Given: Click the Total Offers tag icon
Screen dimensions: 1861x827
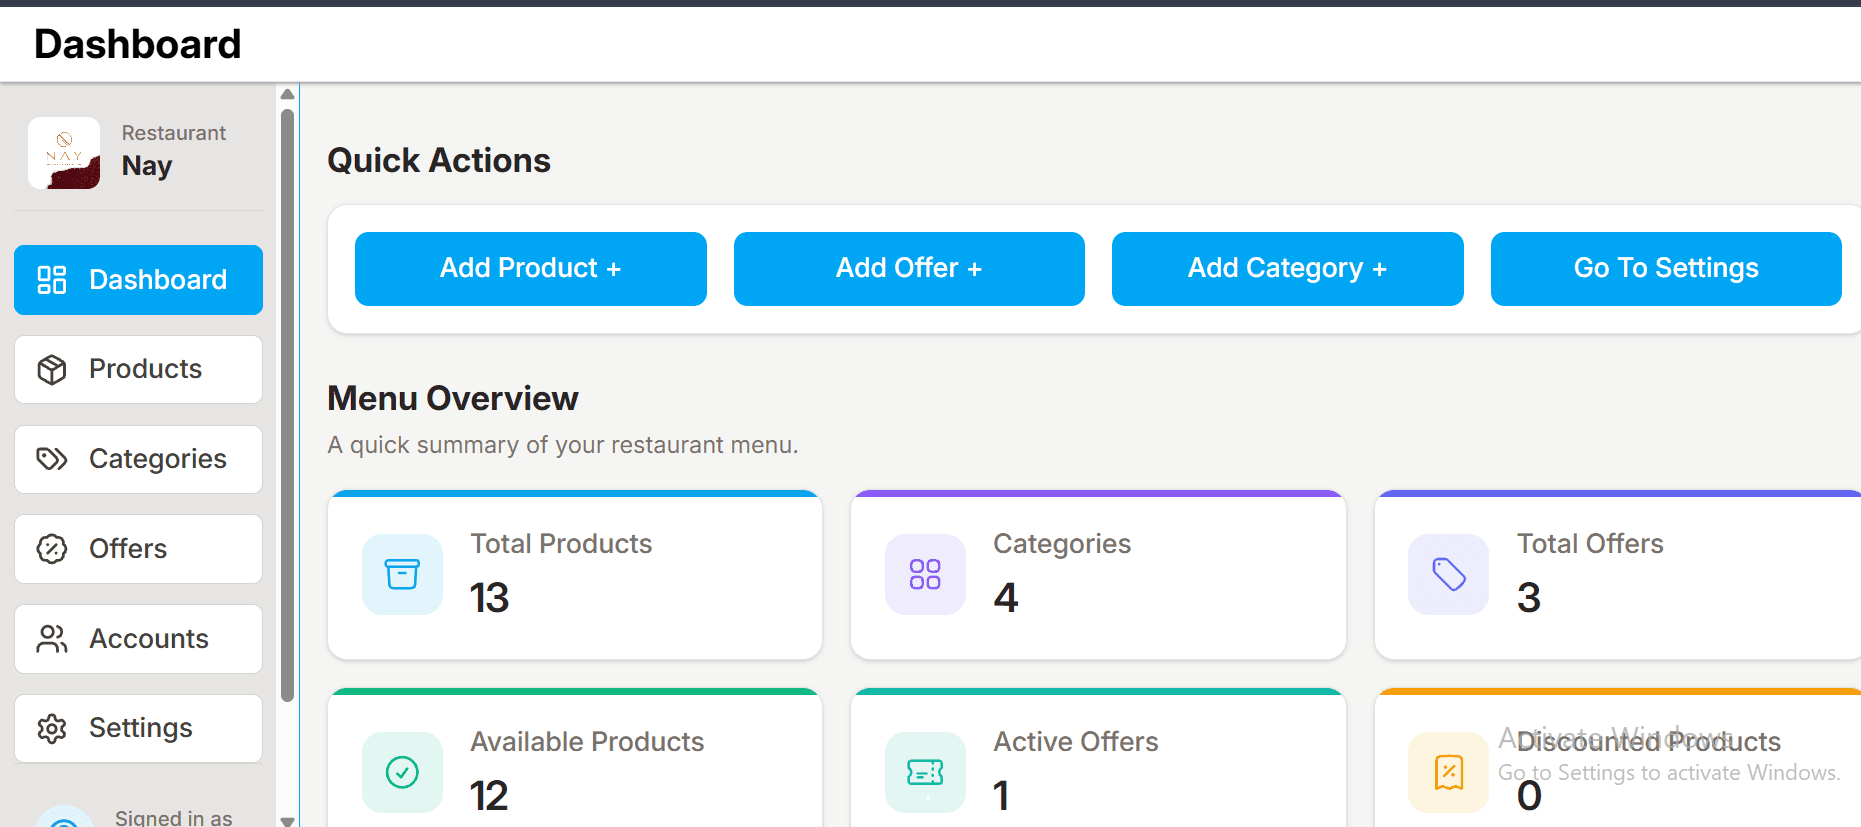Looking at the screenshot, I should click(x=1448, y=574).
